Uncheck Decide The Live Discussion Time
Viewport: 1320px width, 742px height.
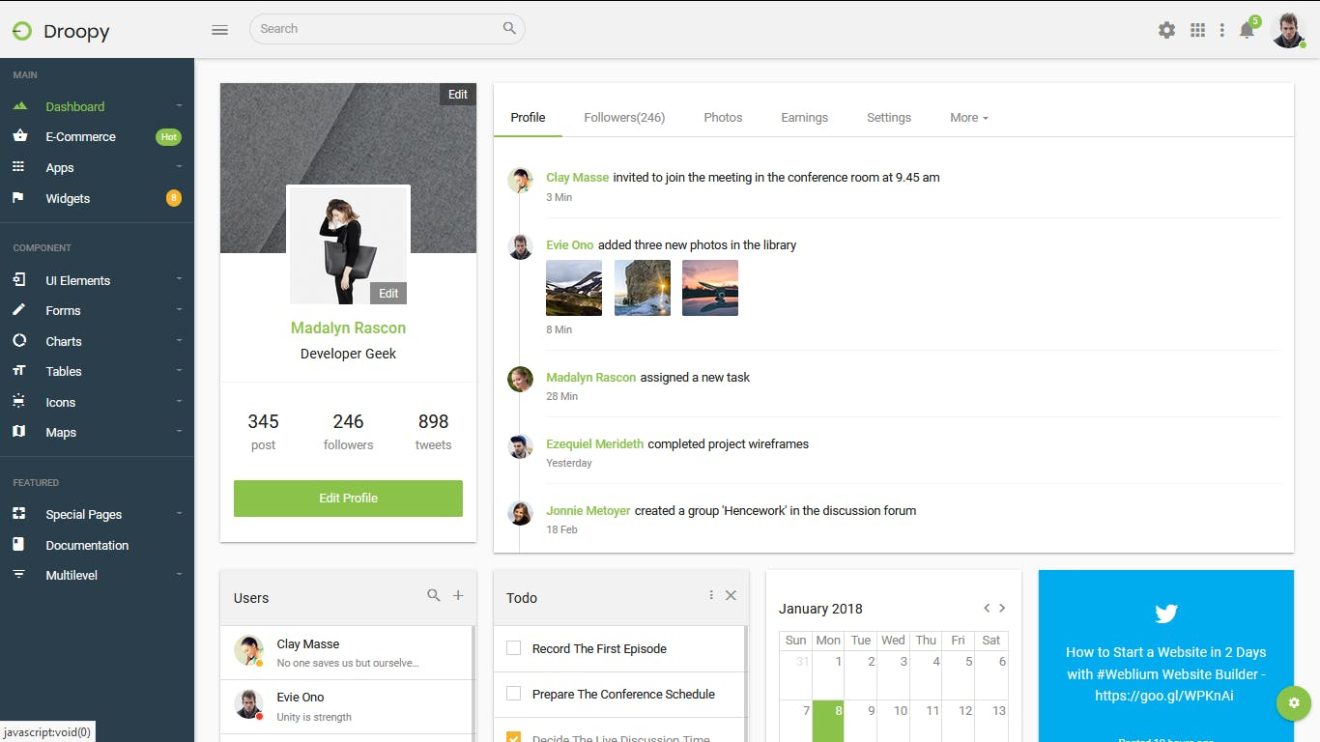click(x=514, y=737)
